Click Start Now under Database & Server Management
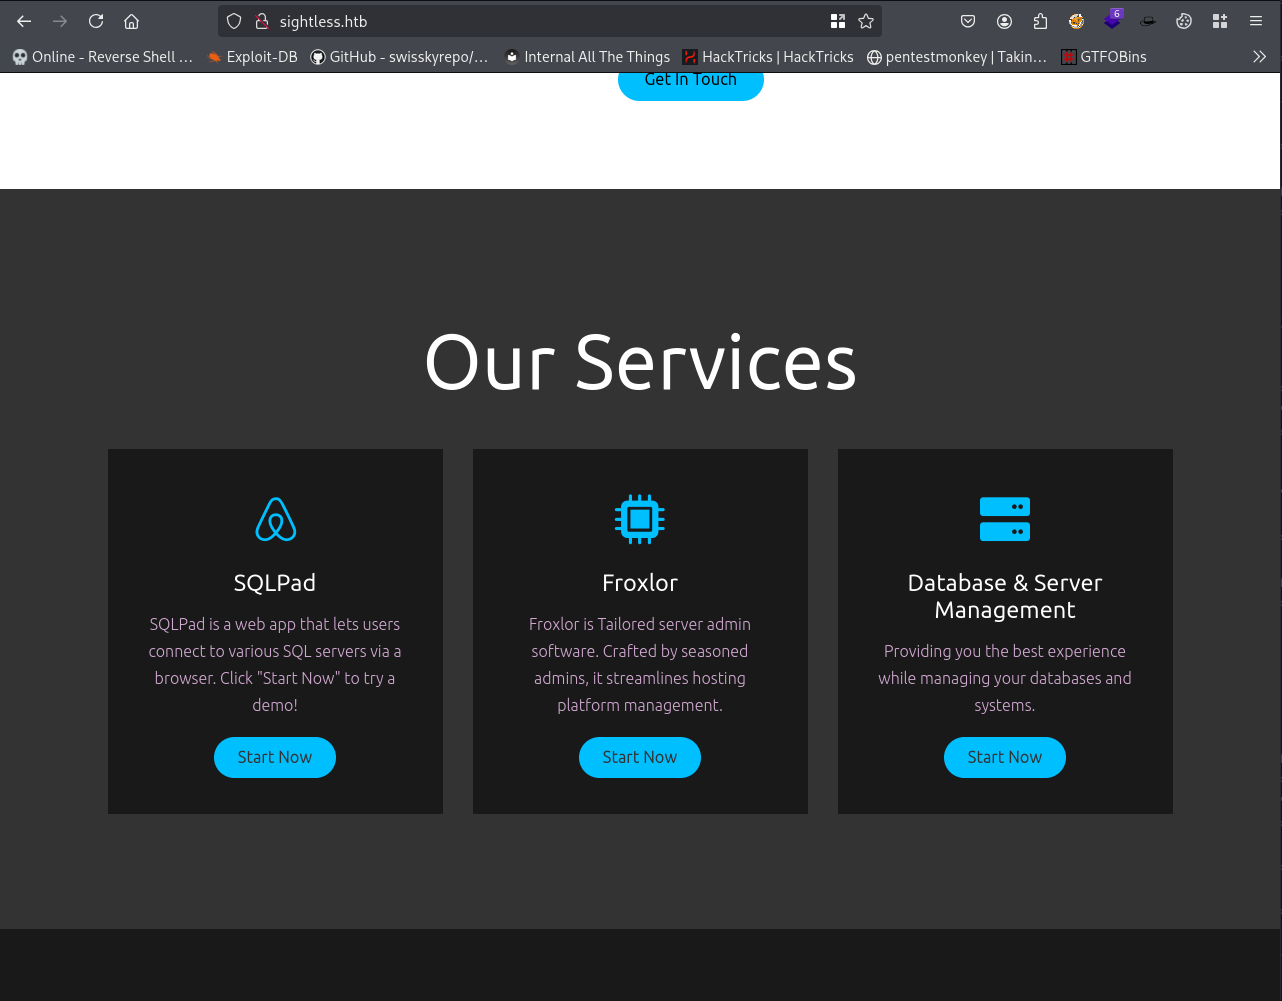Viewport: 1282px width, 1001px height. 1005,758
